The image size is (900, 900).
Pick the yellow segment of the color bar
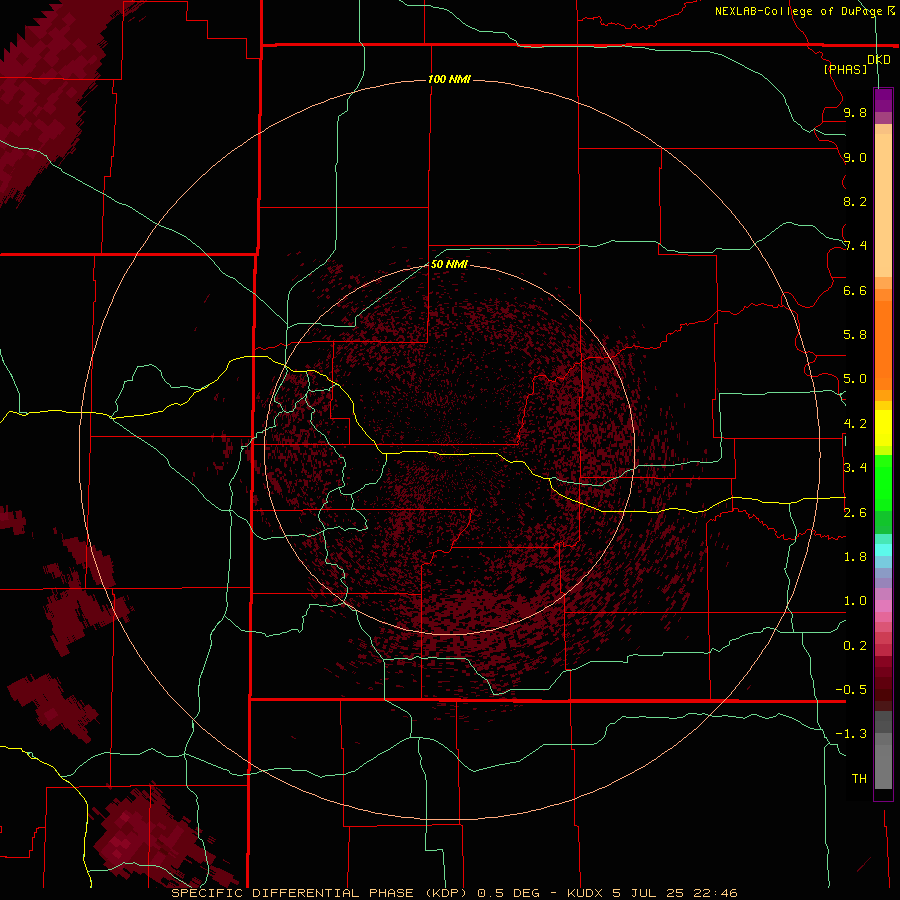[883, 428]
